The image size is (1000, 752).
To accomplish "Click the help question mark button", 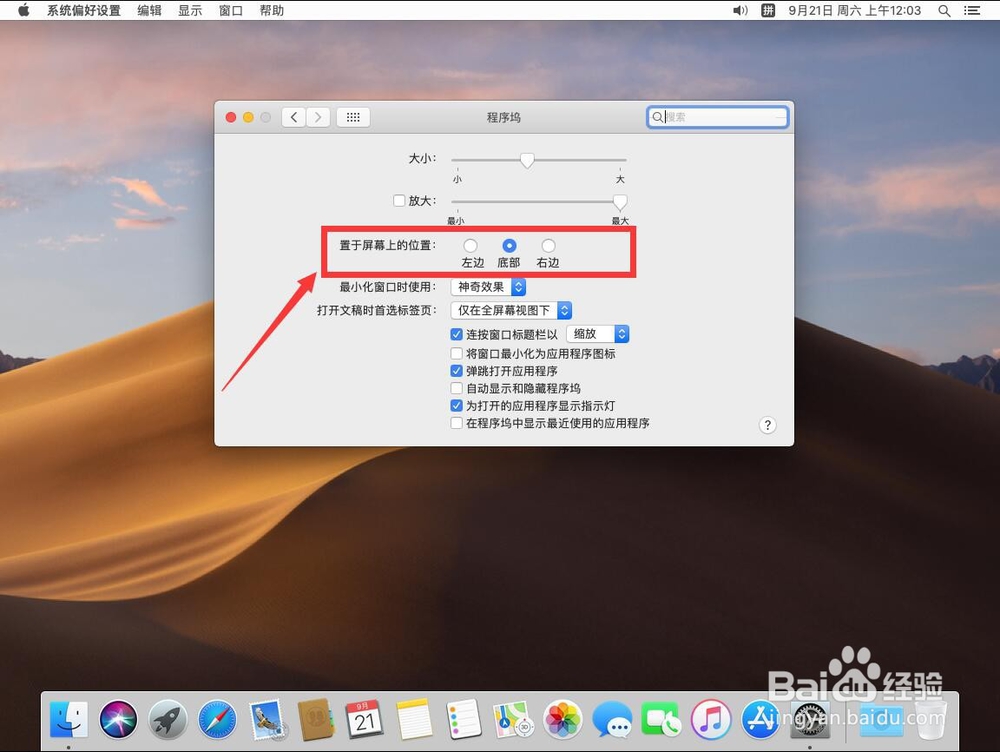I will tap(767, 425).
